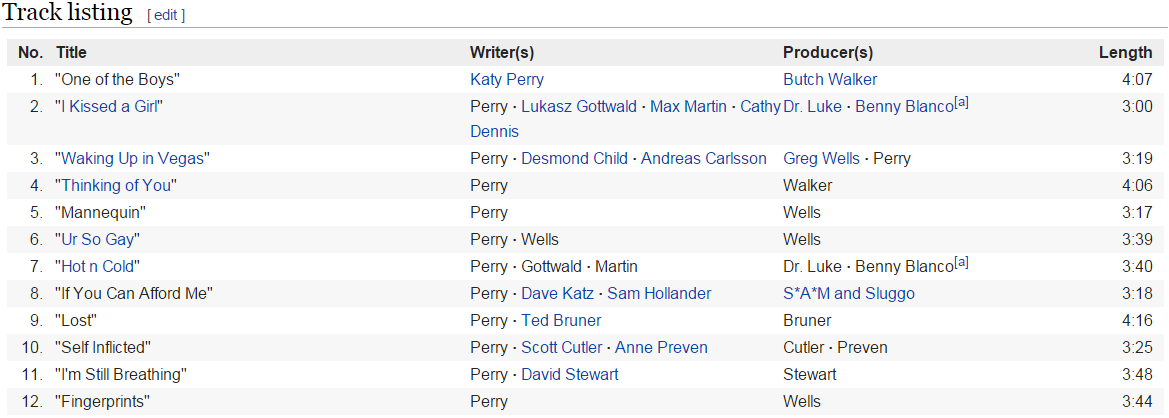Open the Butch Walker producer link
This screenshot has width=1169, height=418.
831,80
